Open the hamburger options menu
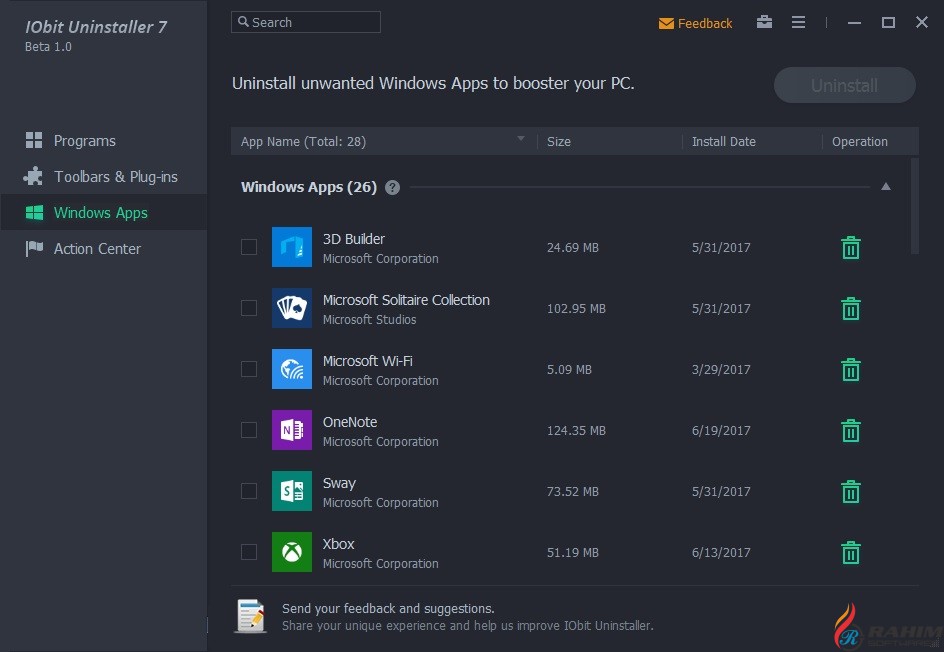944x652 pixels. tap(798, 22)
